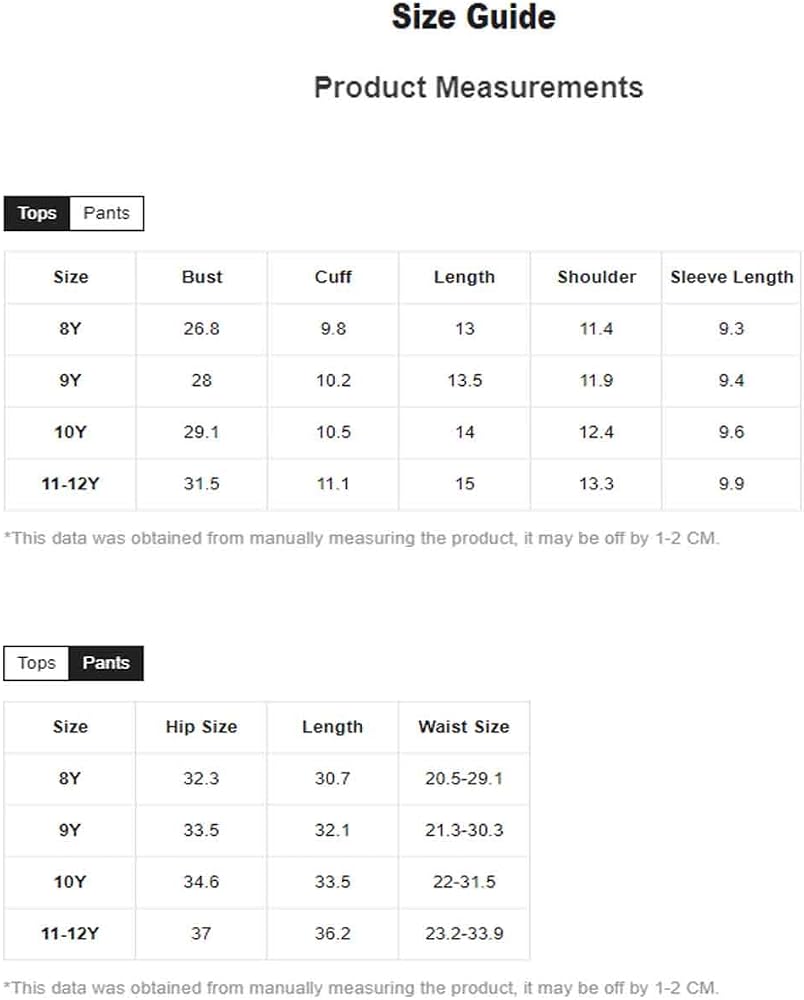The image size is (804, 1000).
Task: Select the 11-12Y row in the tops table
Action: pyautogui.click(x=402, y=484)
